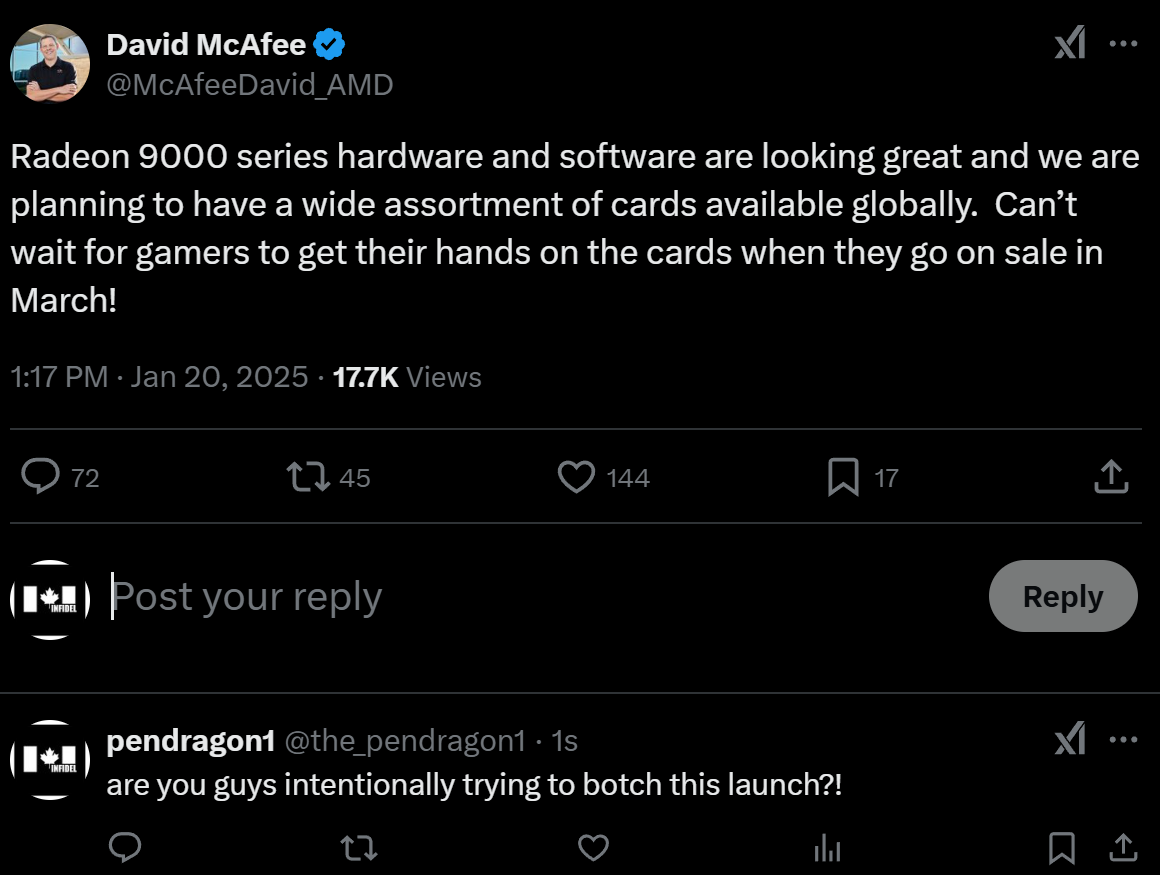Reply to pendragon1's comment

click(x=124, y=848)
